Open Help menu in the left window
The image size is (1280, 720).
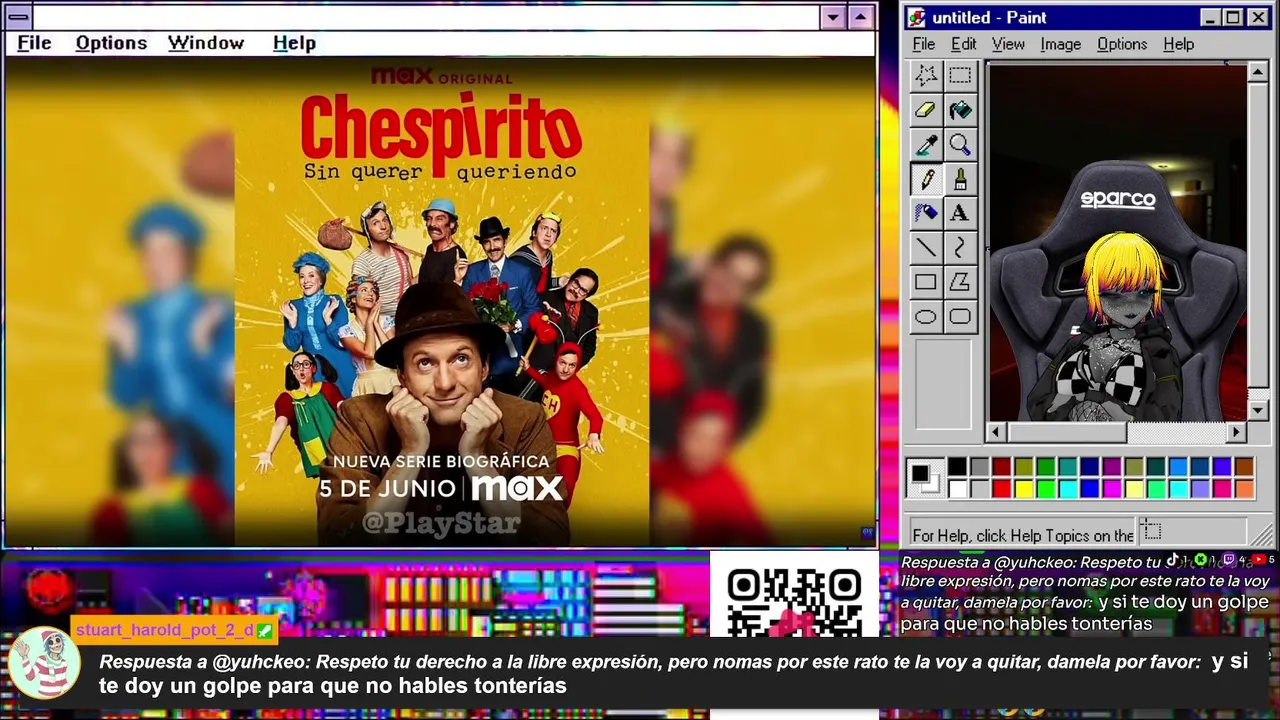coord(294,43)
